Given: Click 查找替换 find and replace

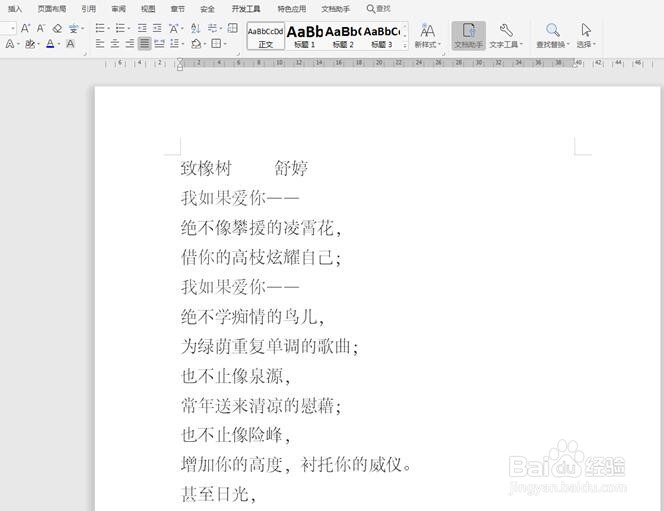Looking at the screenshot, I should click(553, 36).
